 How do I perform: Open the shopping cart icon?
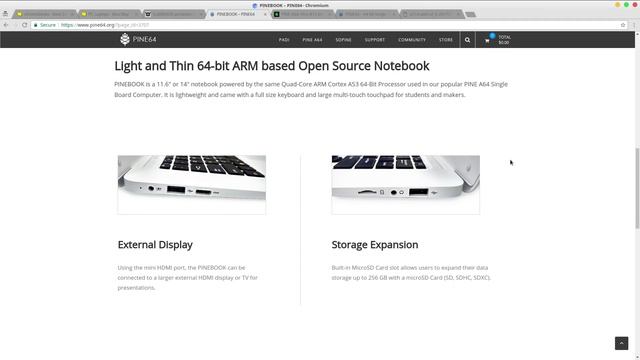[x=487, y=40]
